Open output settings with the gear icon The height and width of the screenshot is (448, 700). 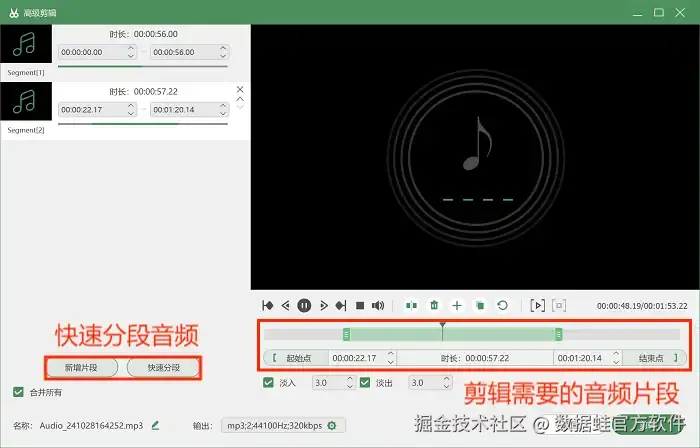332,426
